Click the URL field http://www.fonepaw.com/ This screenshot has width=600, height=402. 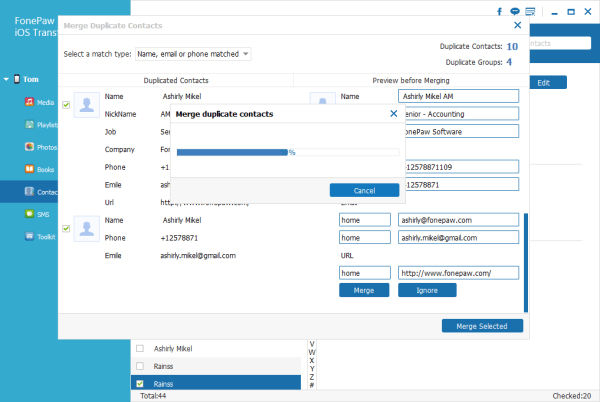click(x=458, y=273)
